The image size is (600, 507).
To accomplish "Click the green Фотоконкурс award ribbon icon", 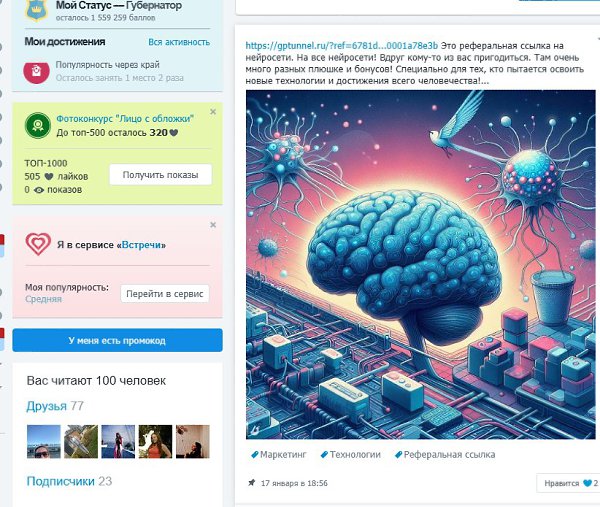I will pyautogui.click(x=38, y=125).
